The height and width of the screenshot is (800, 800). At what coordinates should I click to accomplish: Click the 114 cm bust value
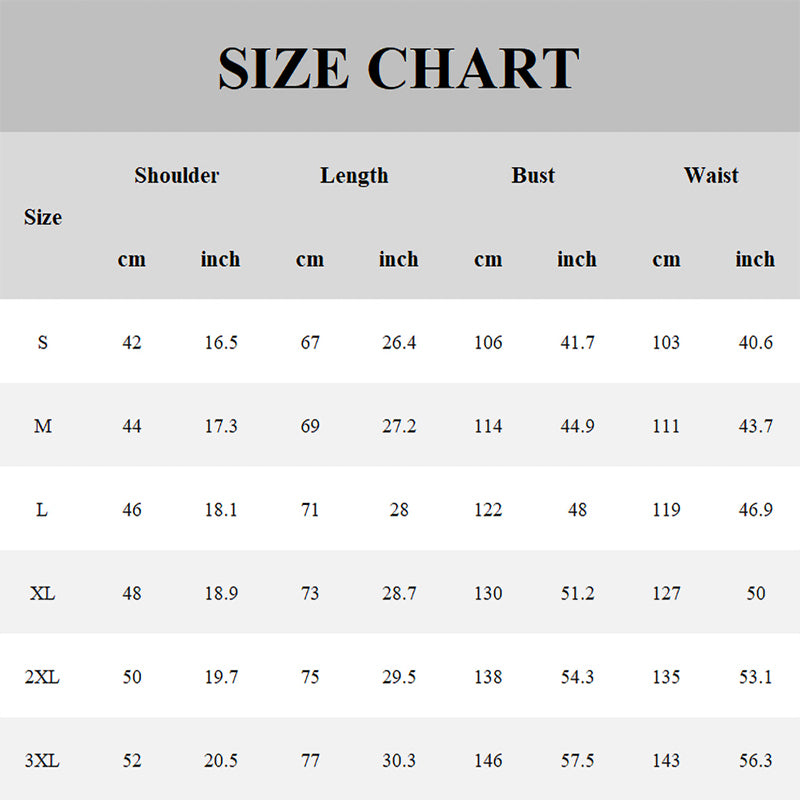pyautogui.click(x=488, y=426)
